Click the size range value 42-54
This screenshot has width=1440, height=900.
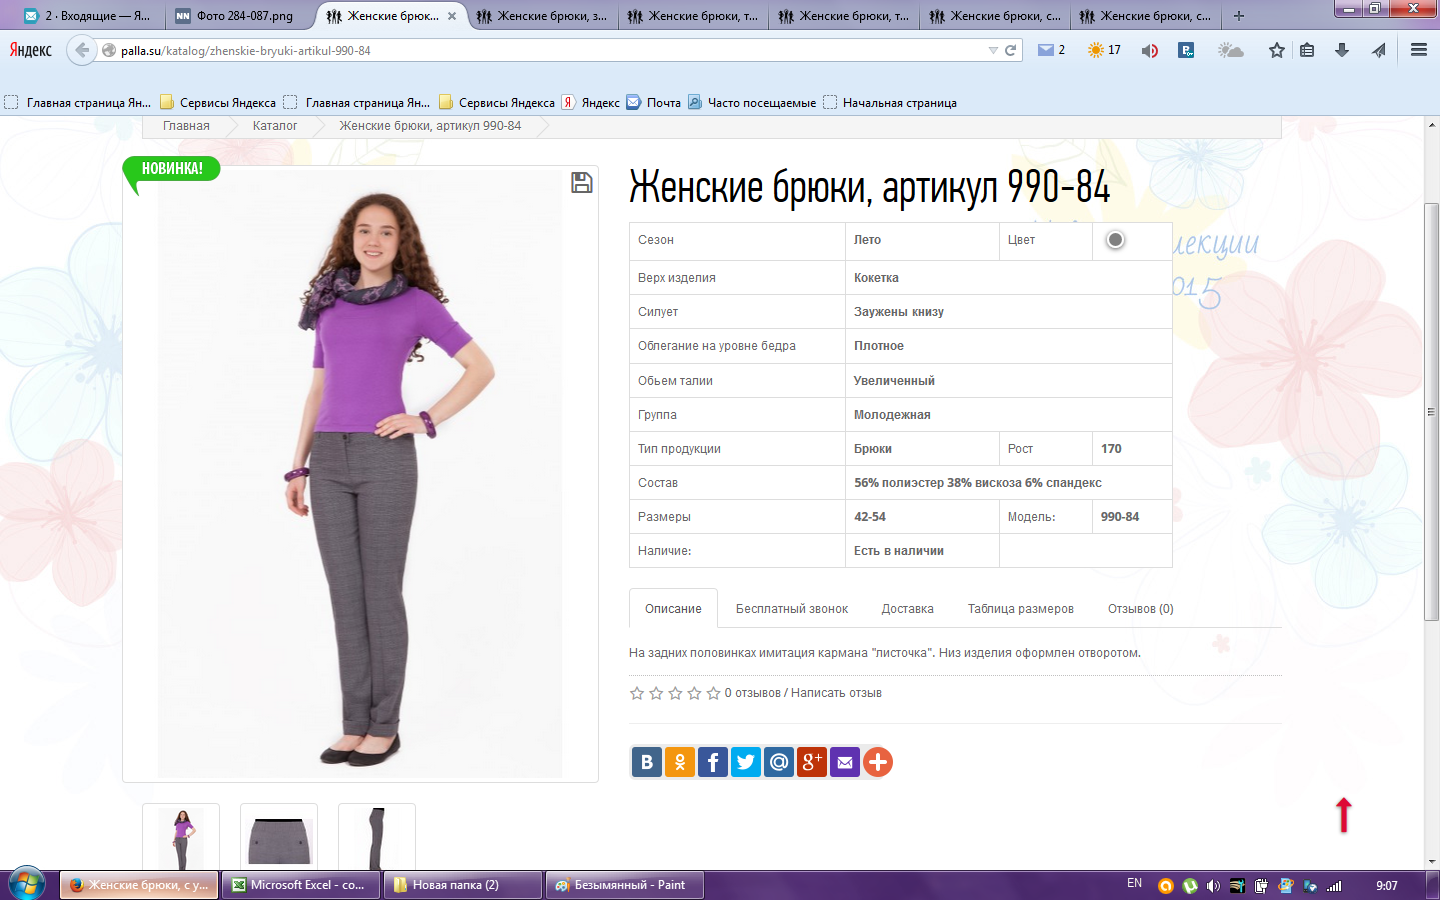870,517
